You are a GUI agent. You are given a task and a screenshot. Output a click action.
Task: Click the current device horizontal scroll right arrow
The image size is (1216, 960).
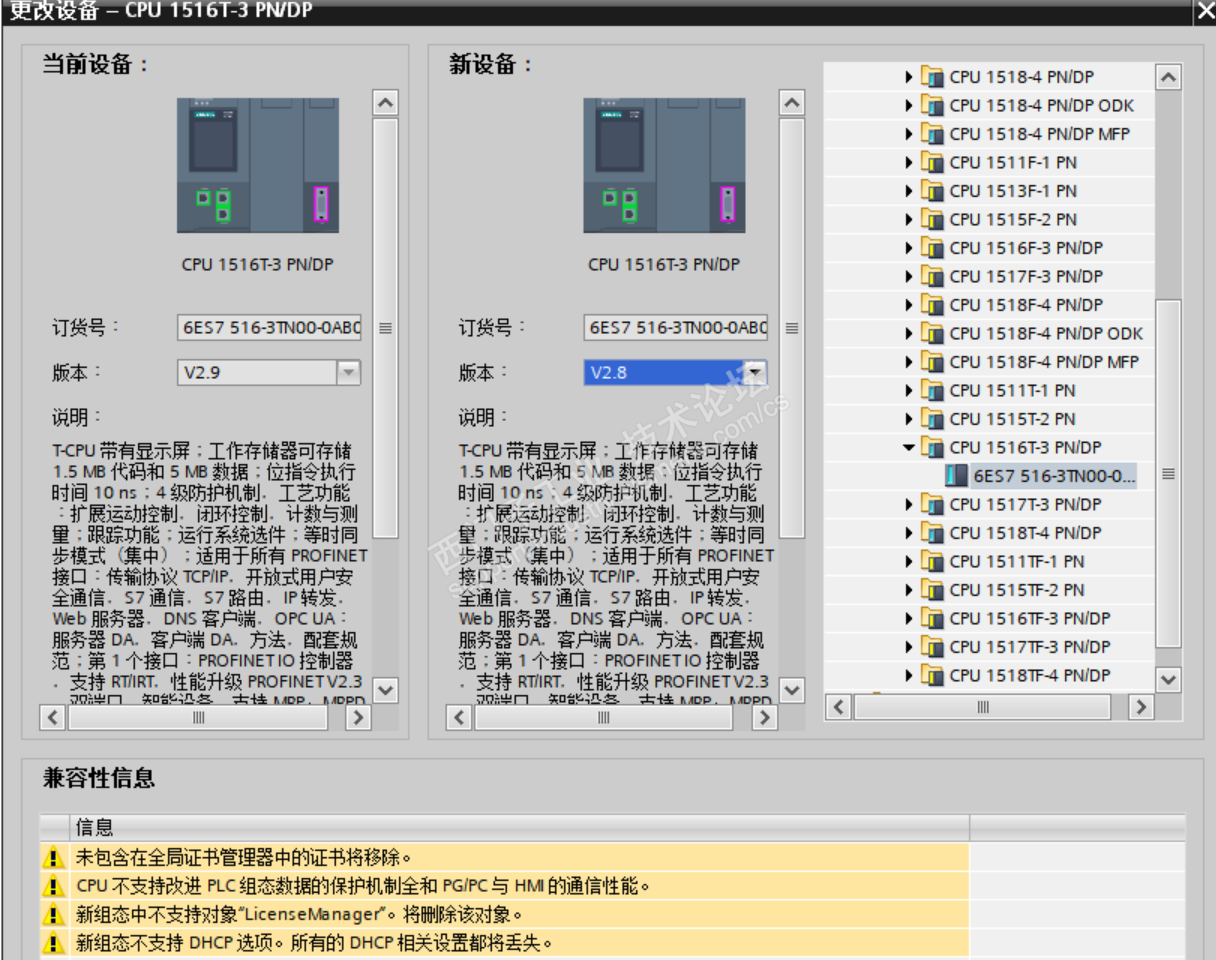(x=357, y=717)
